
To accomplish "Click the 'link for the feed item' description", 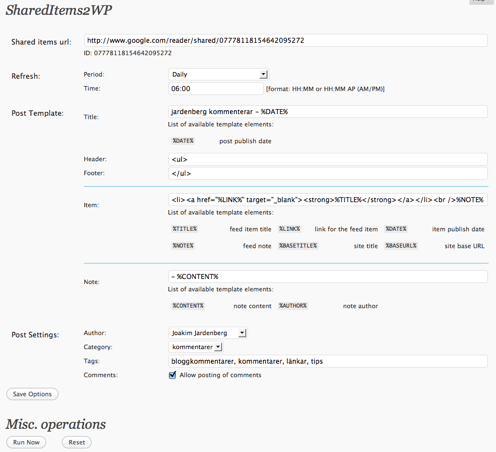I will (x=346, y=229).
